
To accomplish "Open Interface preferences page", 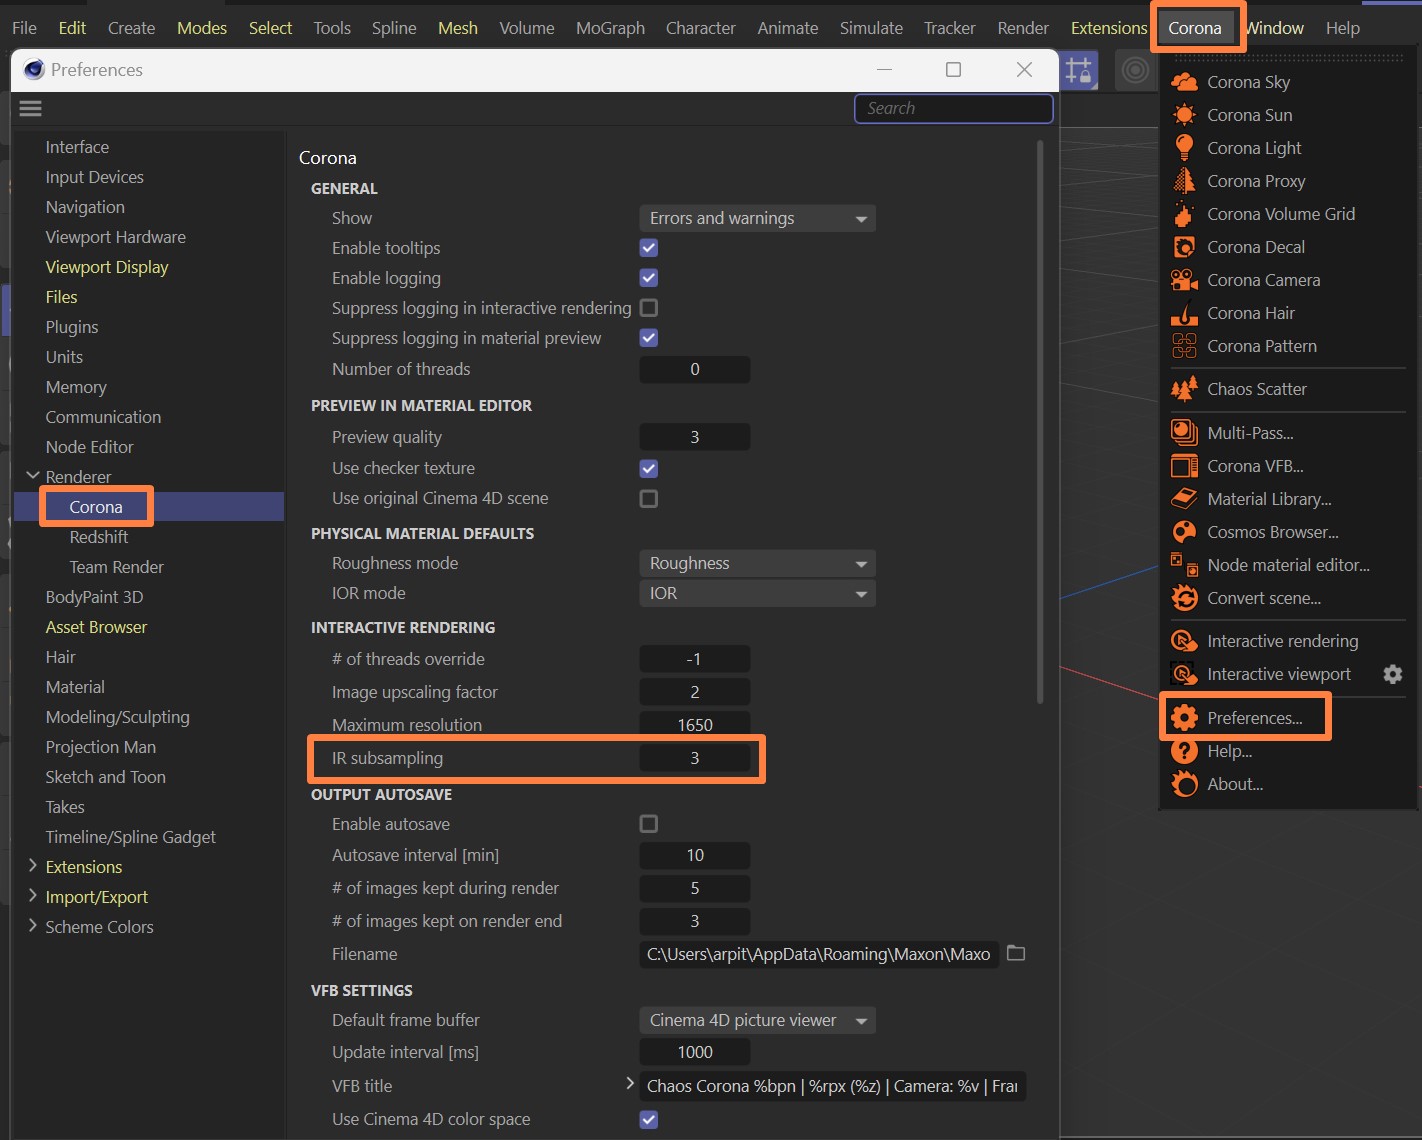I will (x=77, y=147).
